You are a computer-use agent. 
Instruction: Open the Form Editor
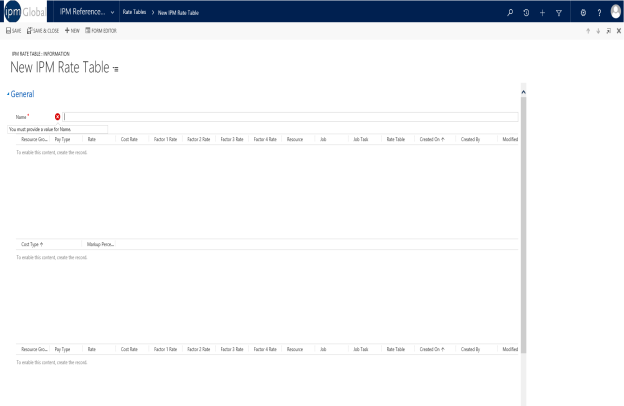pos(101,31)
